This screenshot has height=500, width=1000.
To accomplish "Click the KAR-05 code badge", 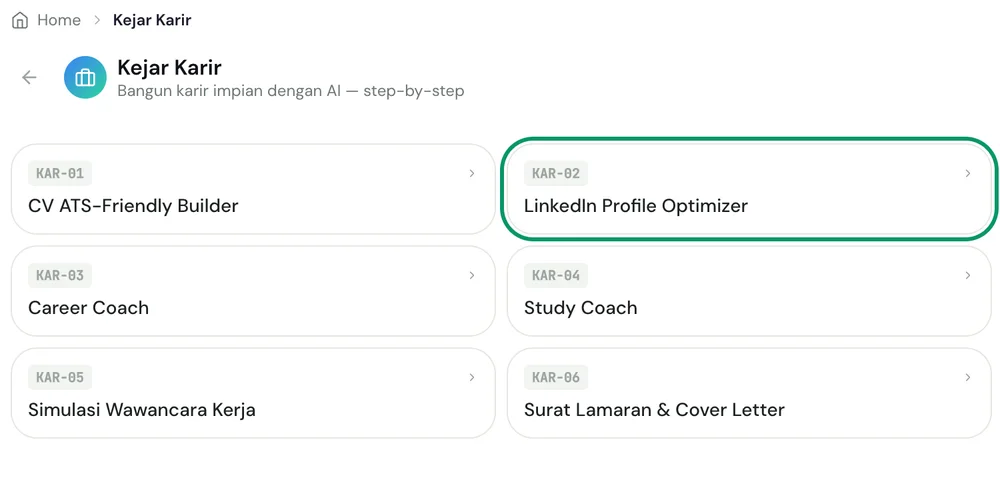I will [x=60, y=378].
